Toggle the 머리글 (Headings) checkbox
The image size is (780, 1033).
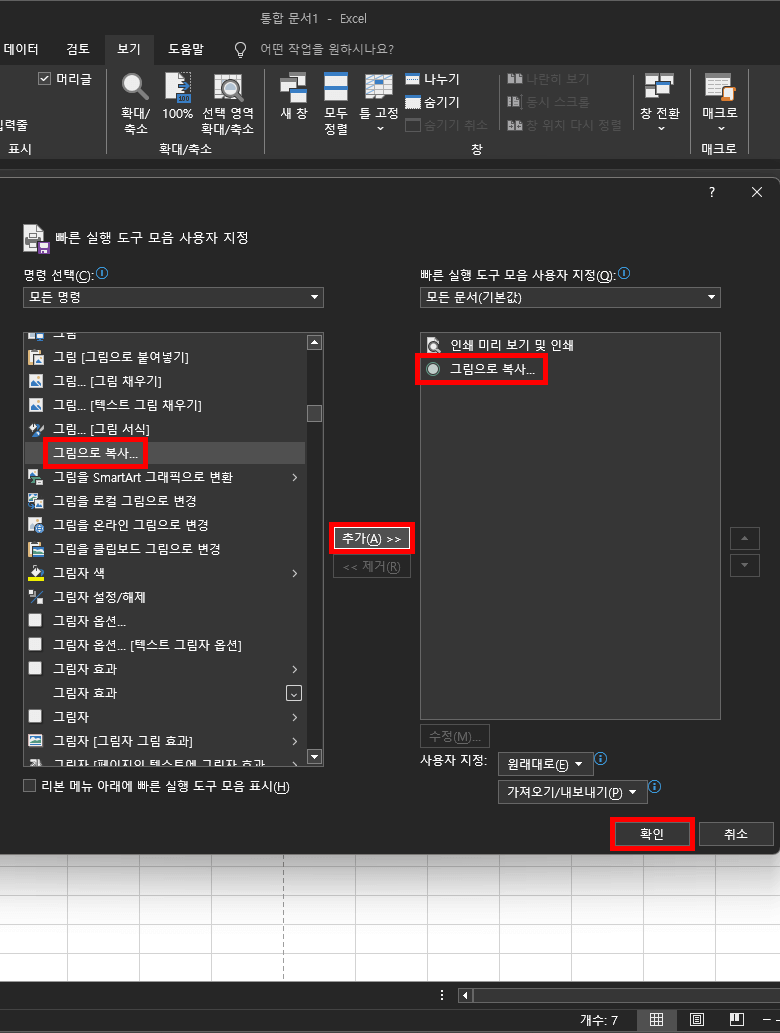[45, 79]
